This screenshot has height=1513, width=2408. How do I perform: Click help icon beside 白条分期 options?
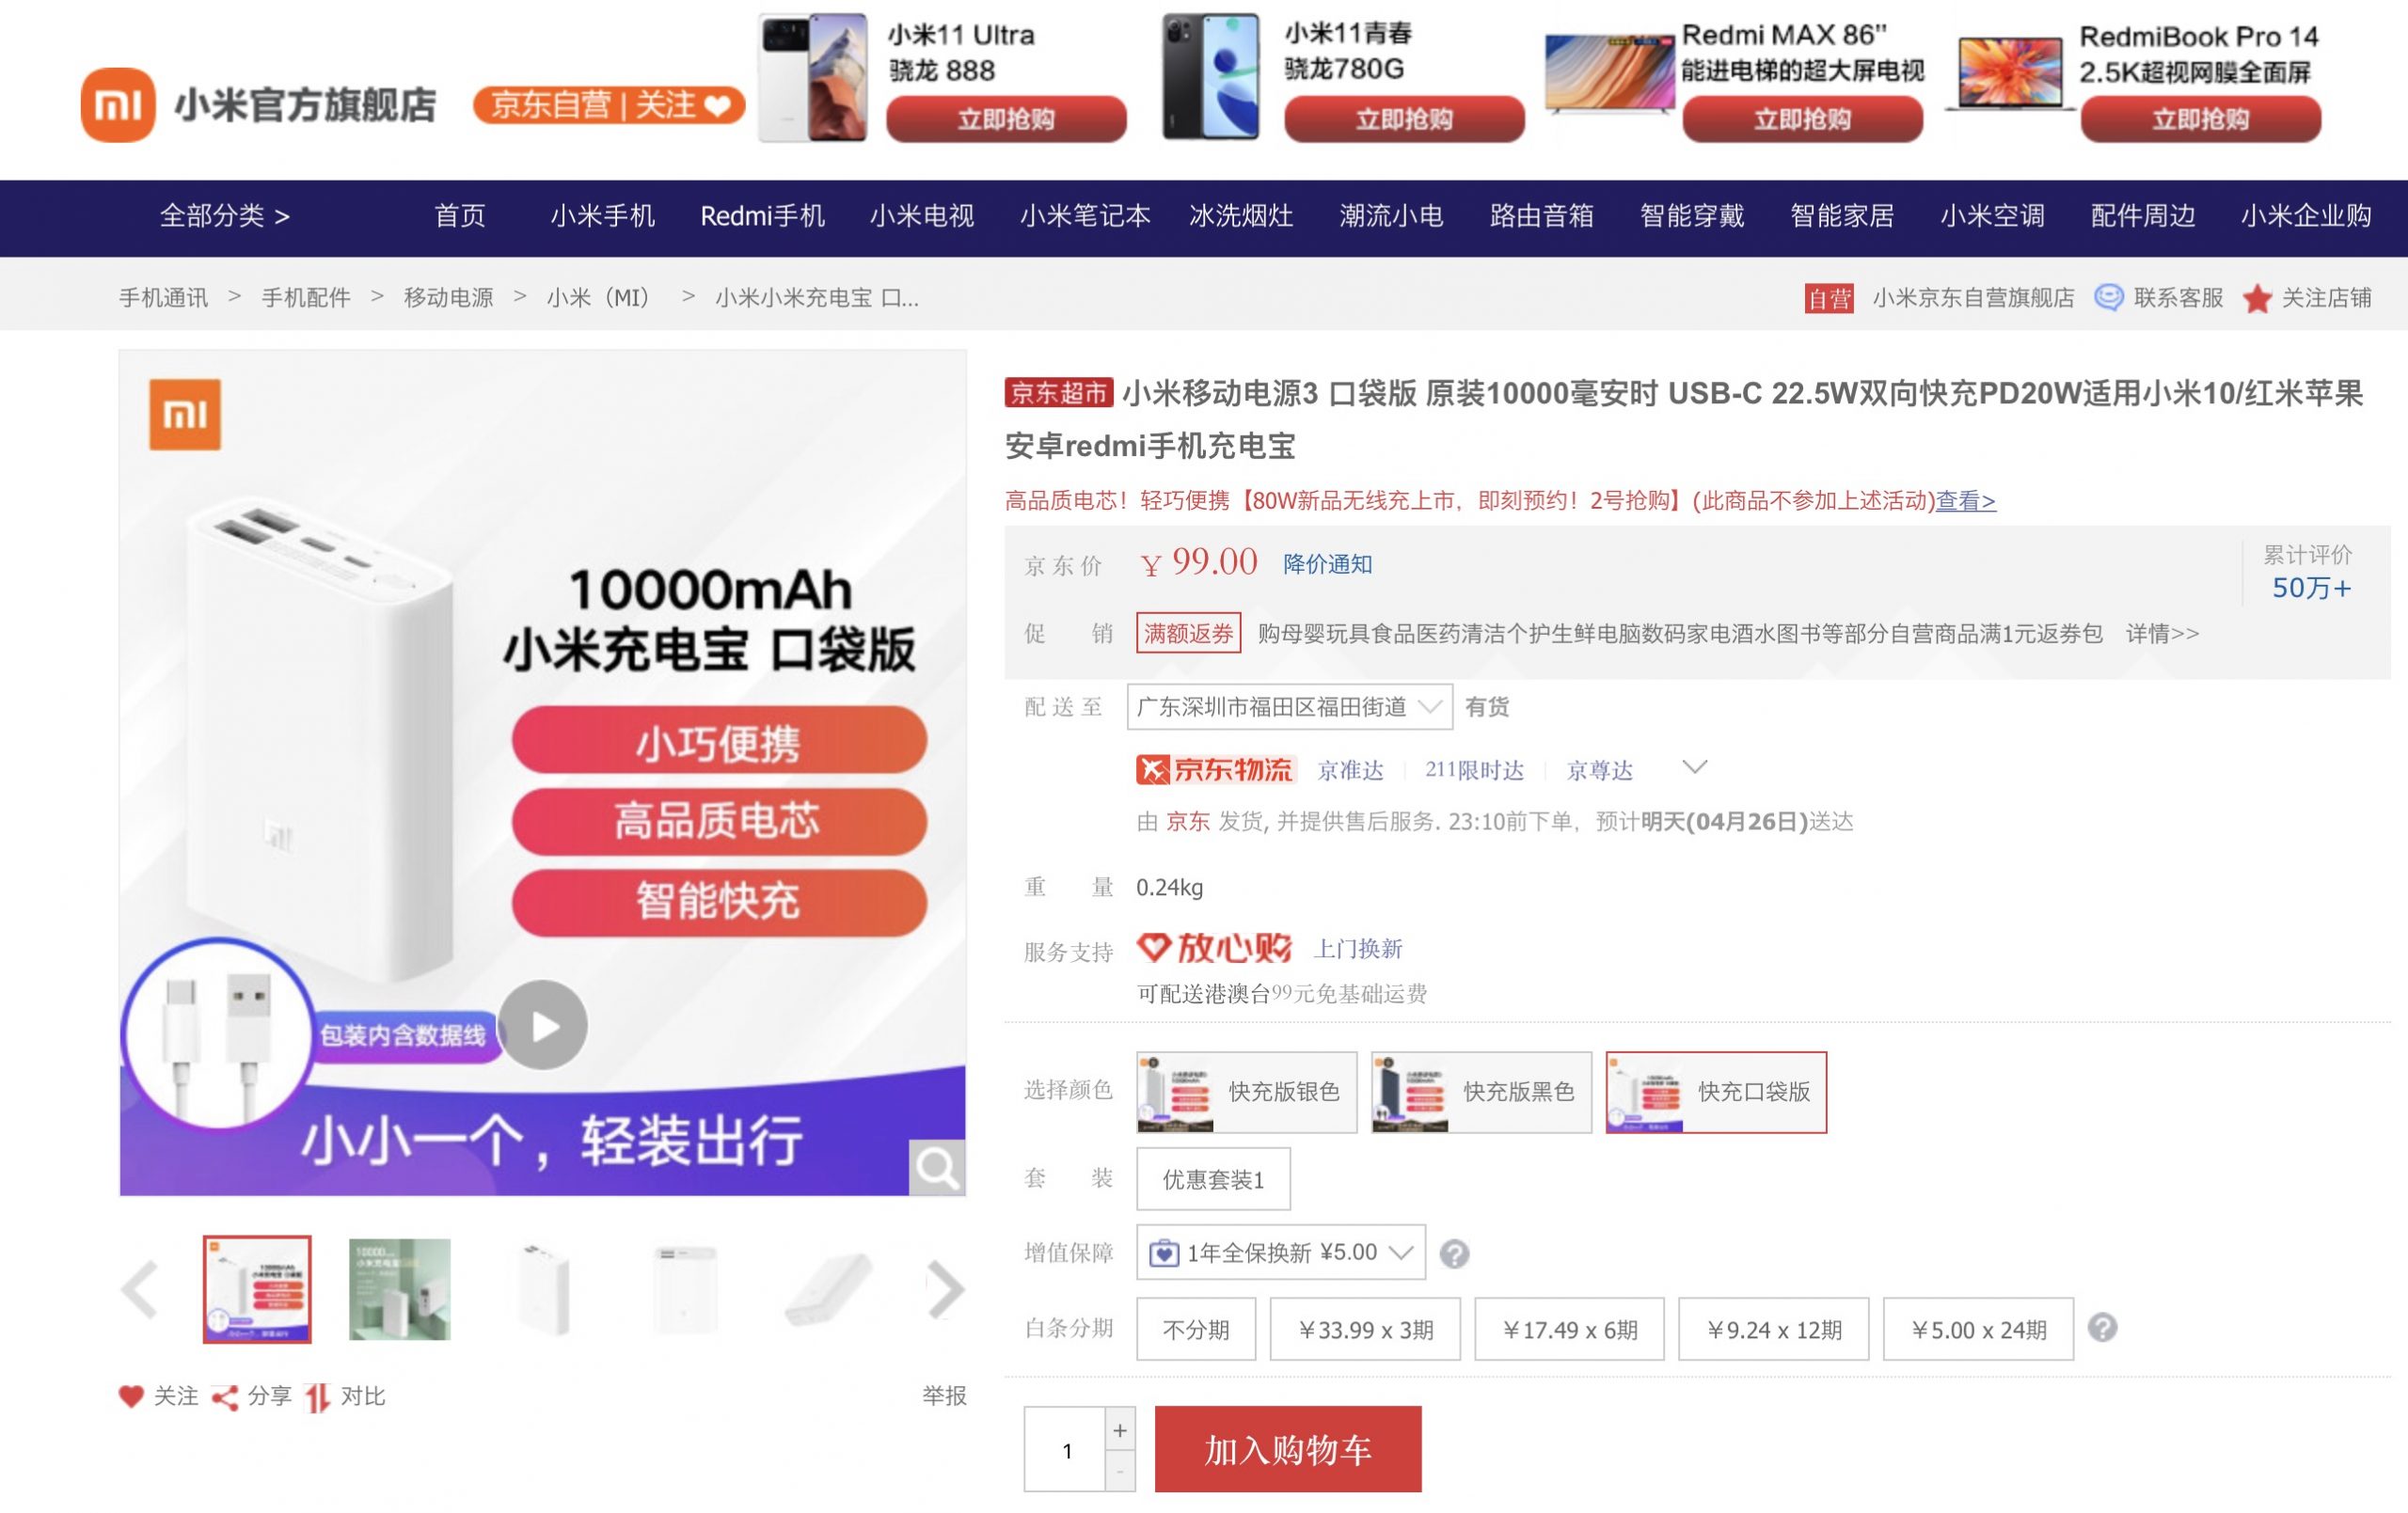pyautogui.click(x=2102, y=1328)
